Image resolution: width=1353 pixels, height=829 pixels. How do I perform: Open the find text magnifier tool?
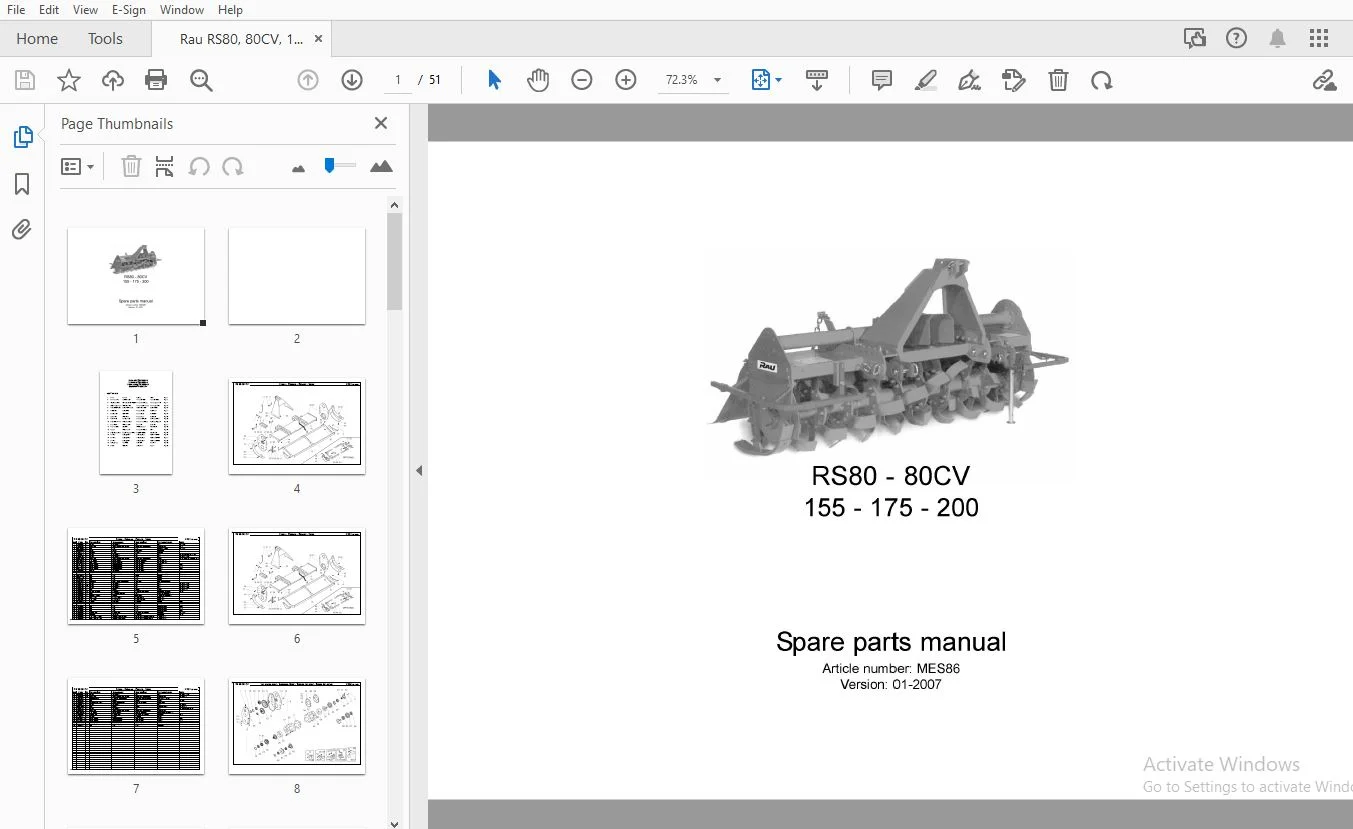[201, 80]
